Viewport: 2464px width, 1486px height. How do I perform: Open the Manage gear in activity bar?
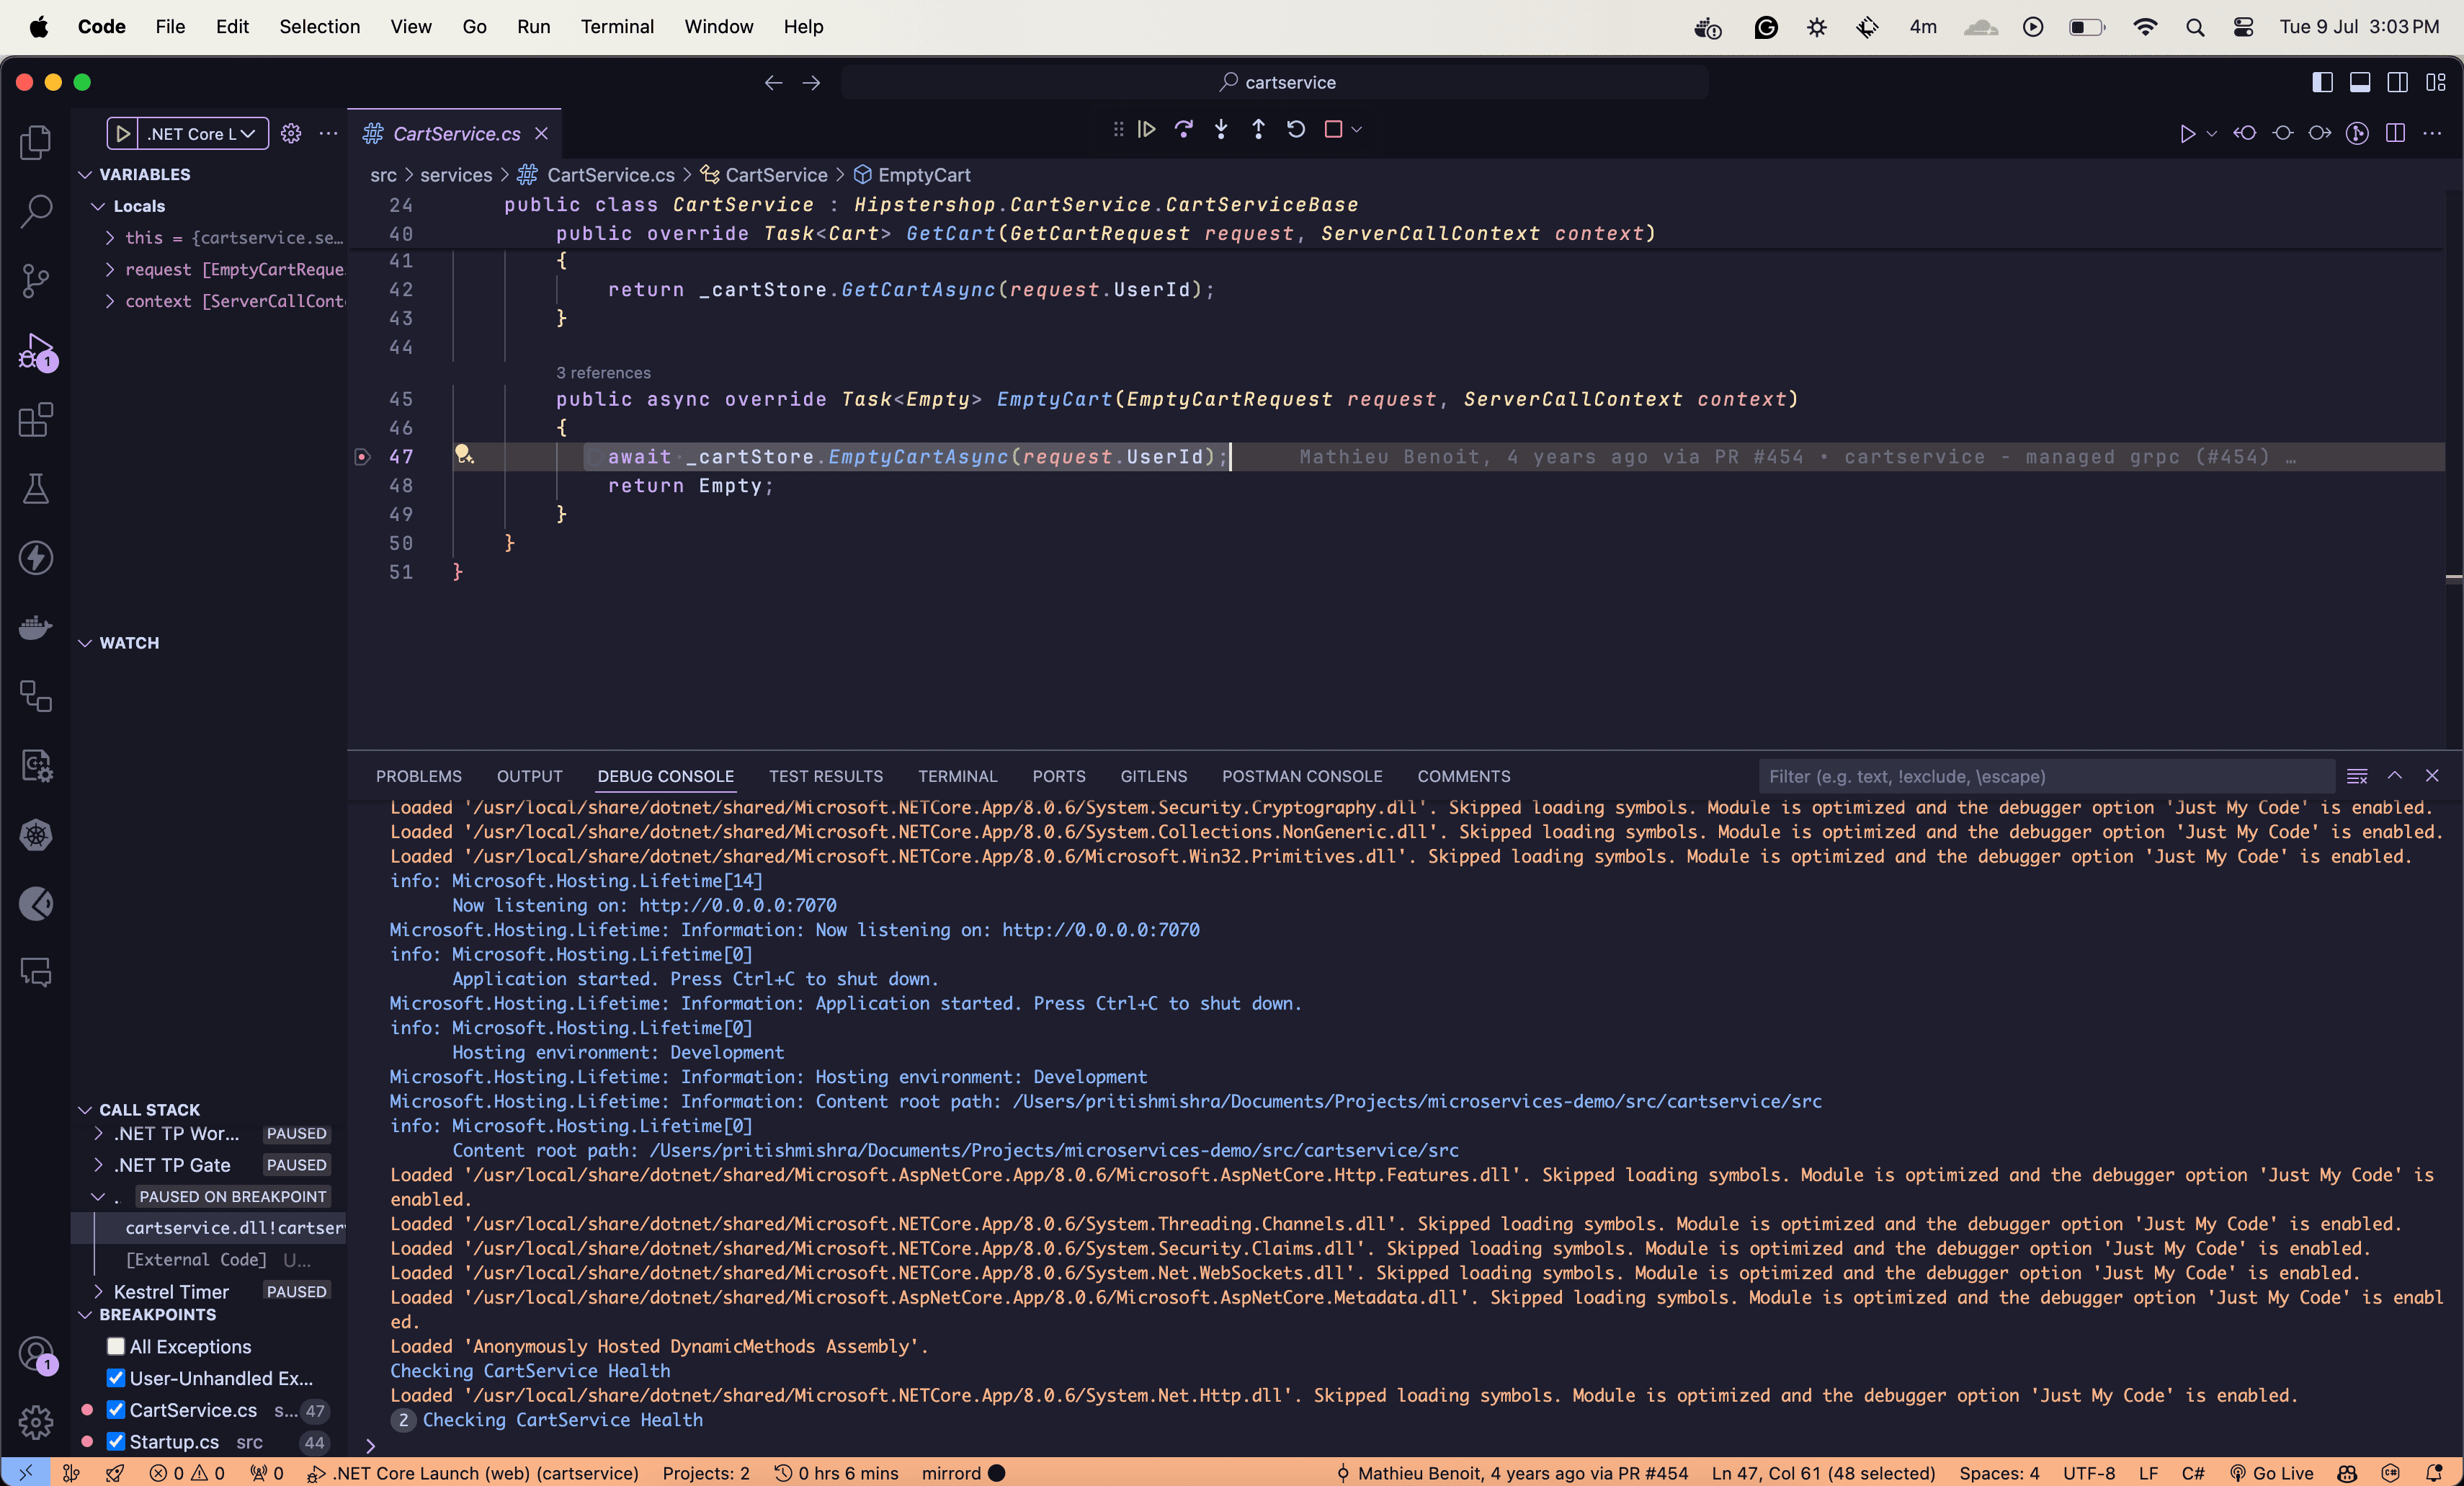(36, 1421)
